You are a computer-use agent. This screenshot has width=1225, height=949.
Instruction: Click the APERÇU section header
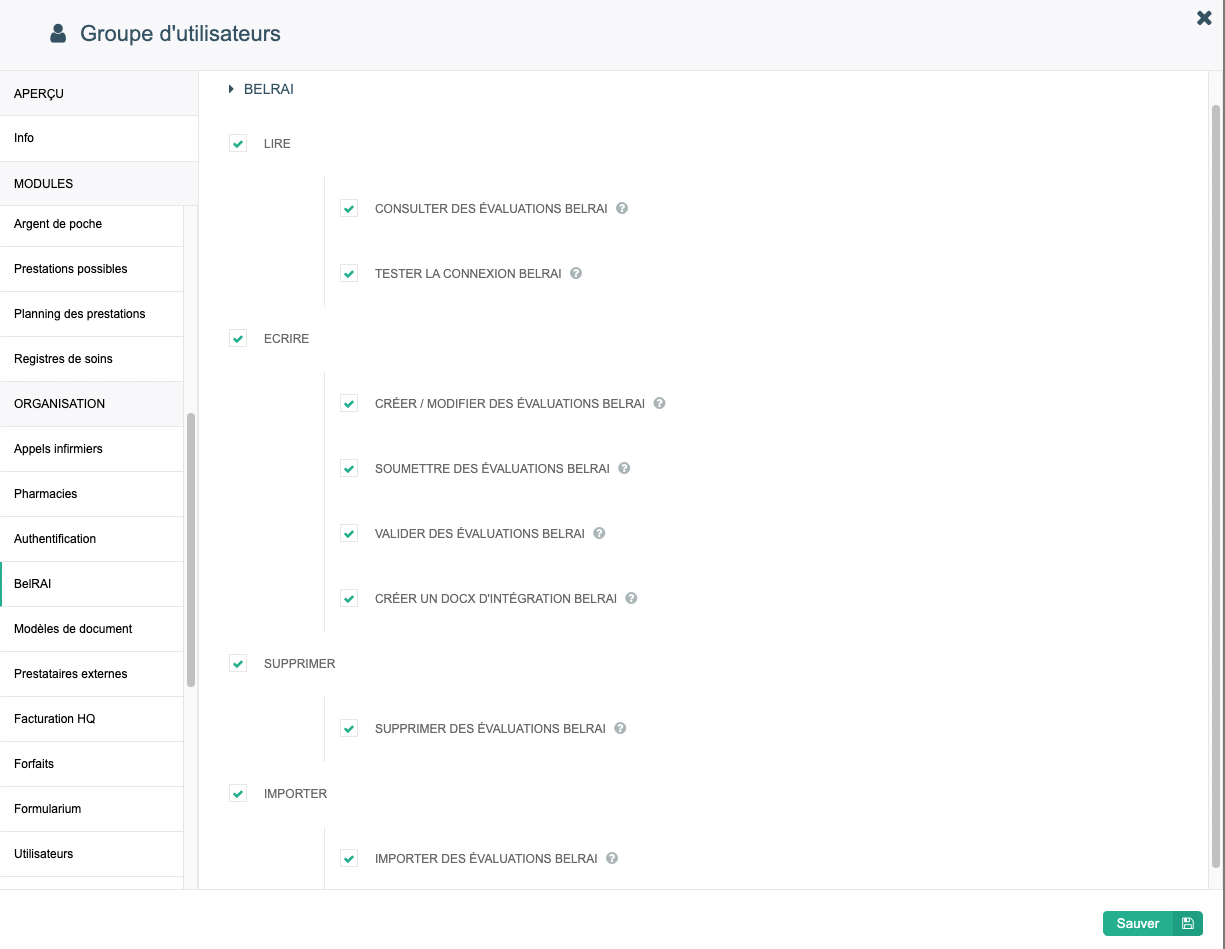(99, 93)
